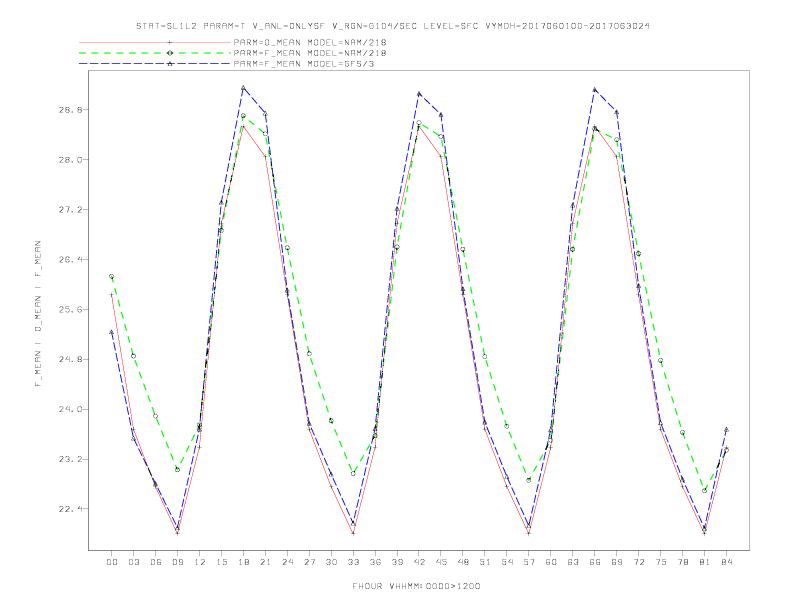Click the triangle marker on blue legend line
The height and width of the screenshot is (612, 792).
[170, 64]
